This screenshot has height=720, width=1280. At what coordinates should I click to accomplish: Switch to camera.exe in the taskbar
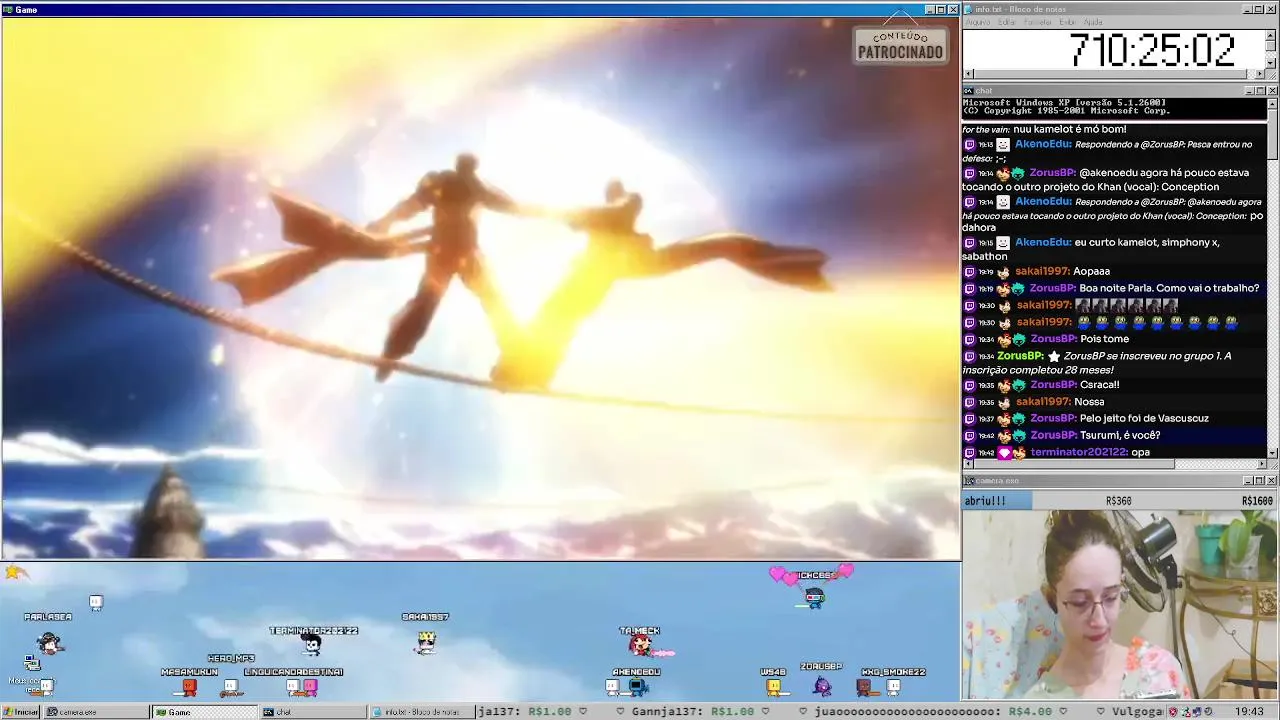point(95,712)
